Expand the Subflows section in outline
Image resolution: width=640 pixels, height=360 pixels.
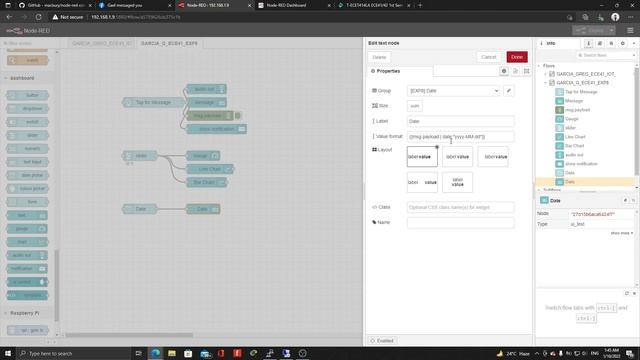[539, 190]
